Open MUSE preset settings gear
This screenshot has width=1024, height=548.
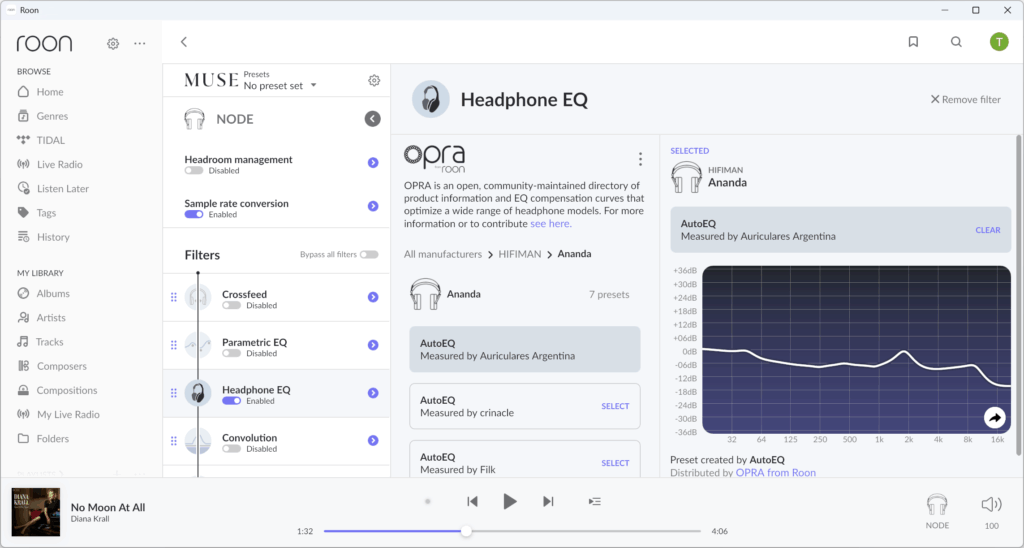374,81
